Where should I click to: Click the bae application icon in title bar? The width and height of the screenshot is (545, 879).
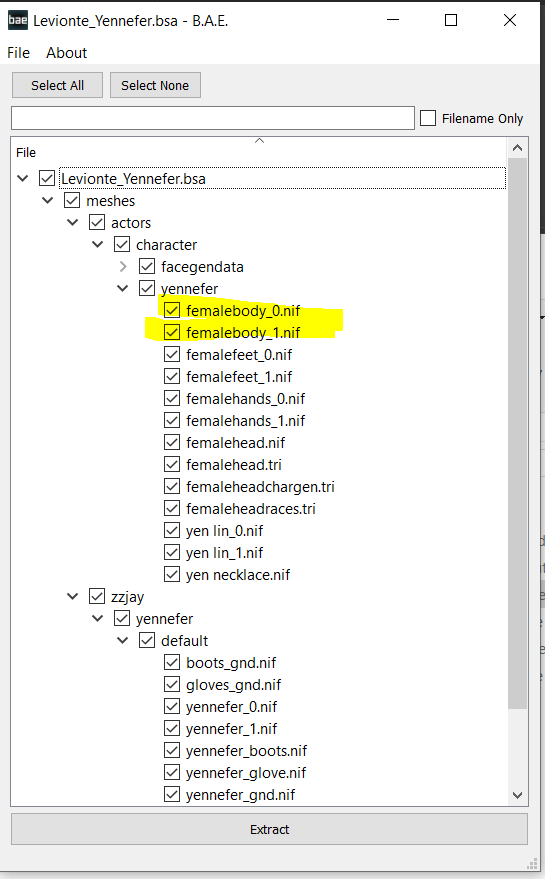pyautogui.click(x=17, y=21)
